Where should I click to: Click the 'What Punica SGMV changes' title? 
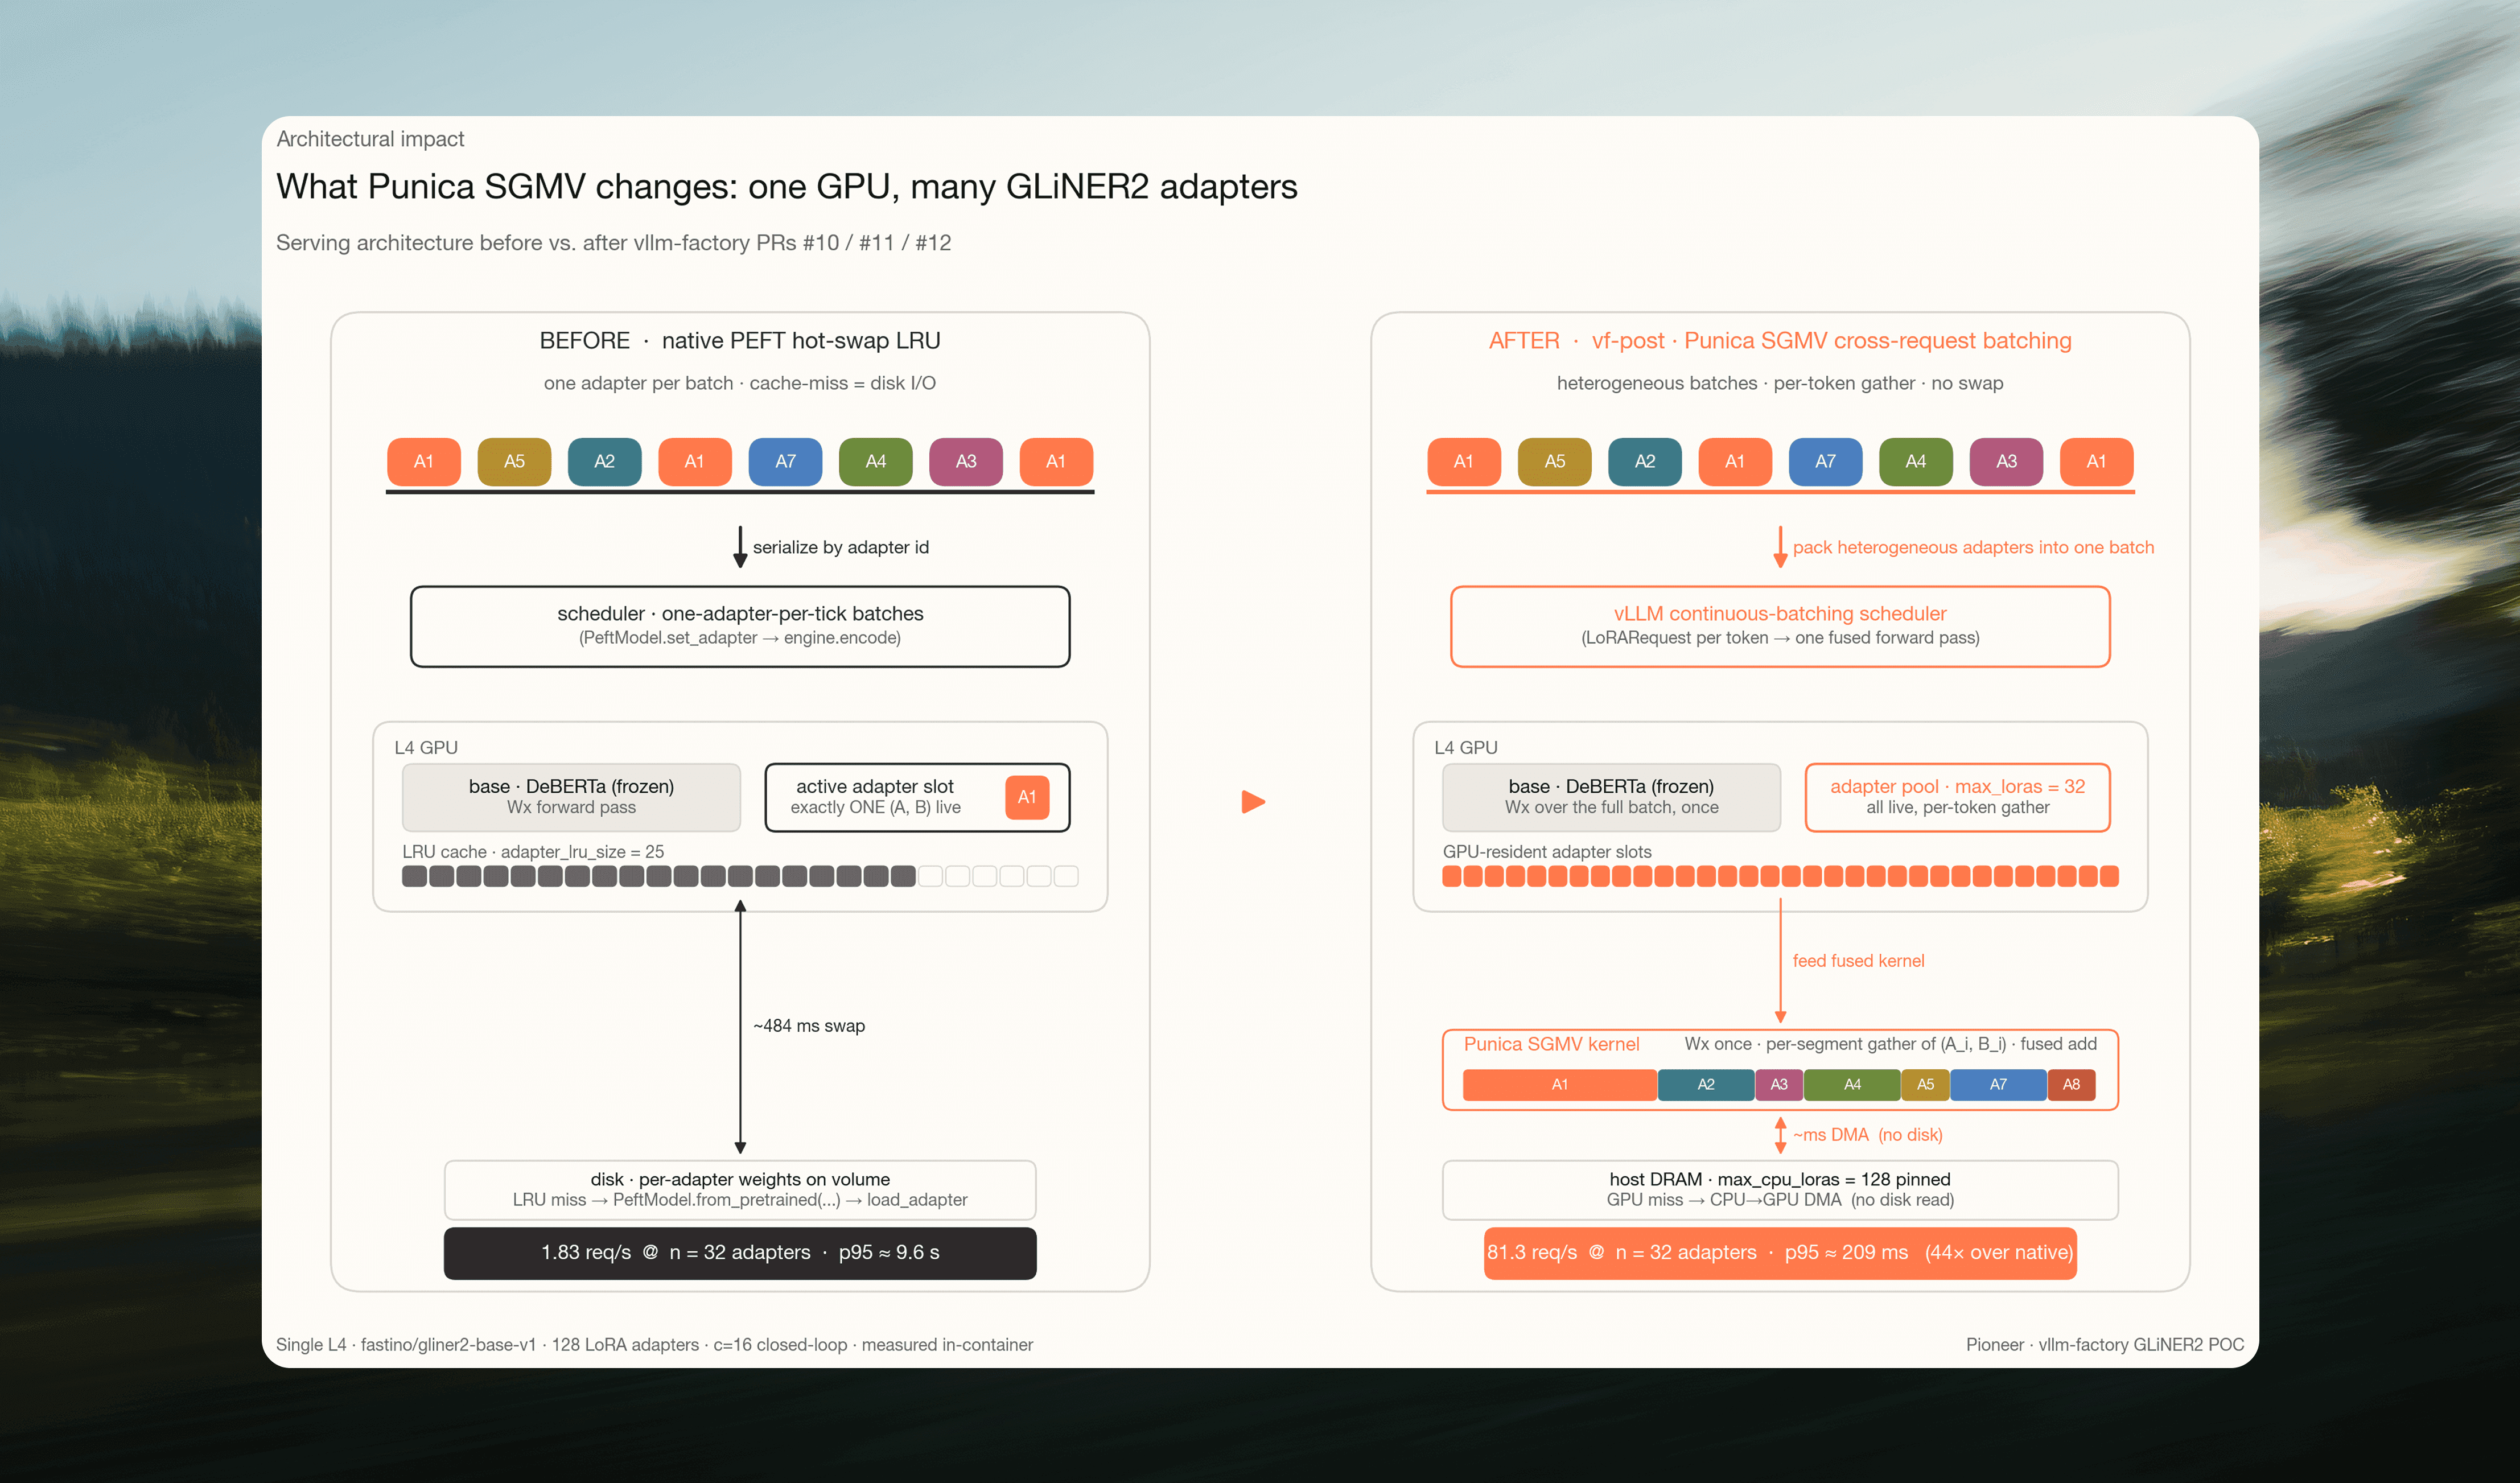(x=787, y=187)
